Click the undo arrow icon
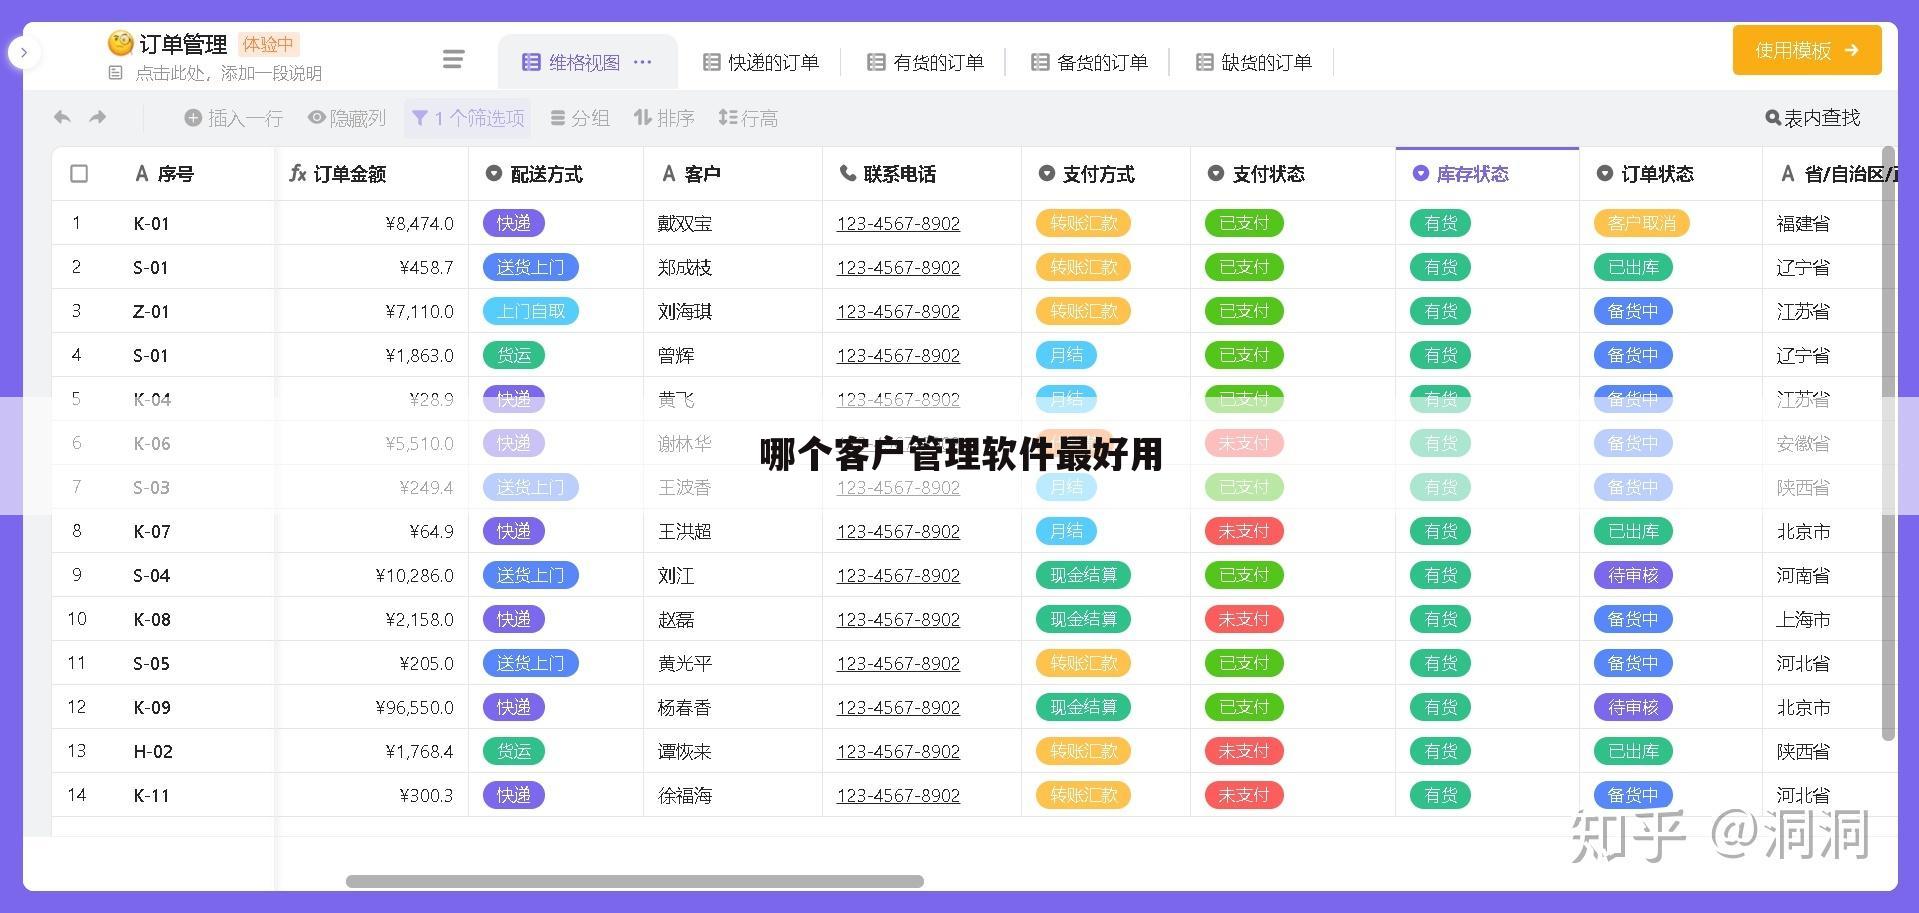1919x913 pixels. coord(62,117)
